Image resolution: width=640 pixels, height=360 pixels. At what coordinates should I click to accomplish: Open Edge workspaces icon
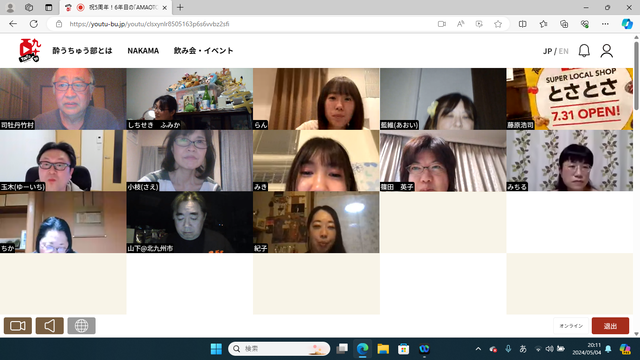click(x=29, y=7)
